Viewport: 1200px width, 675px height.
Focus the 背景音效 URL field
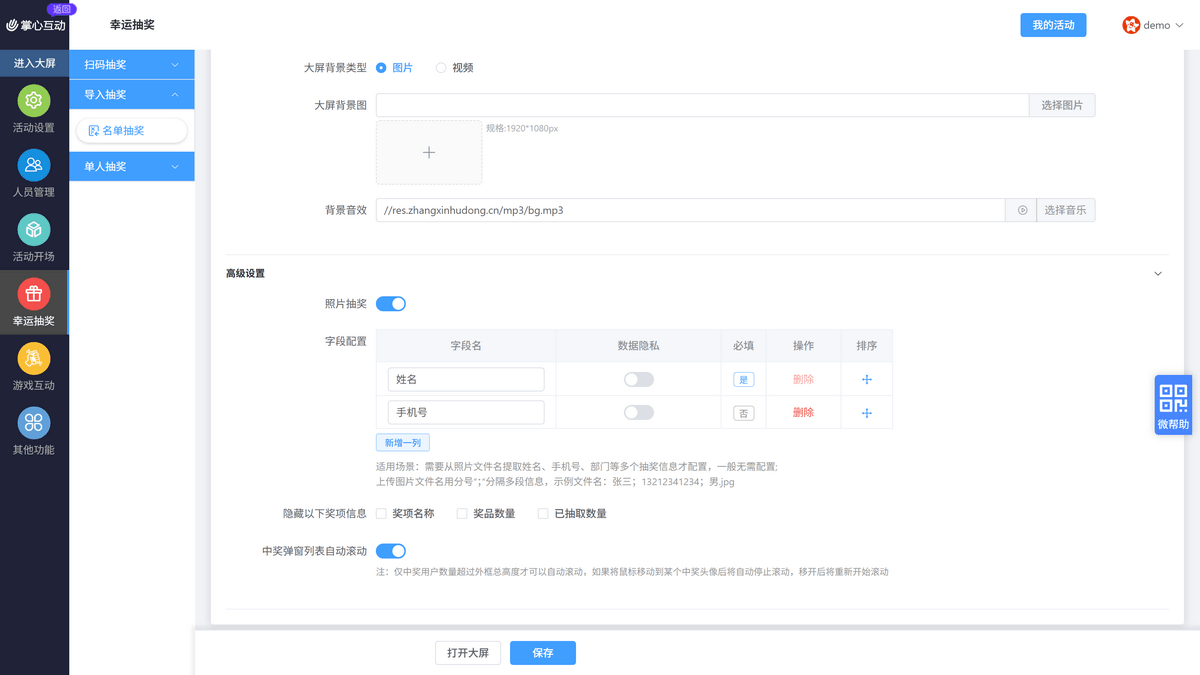(x=690, y=210)
